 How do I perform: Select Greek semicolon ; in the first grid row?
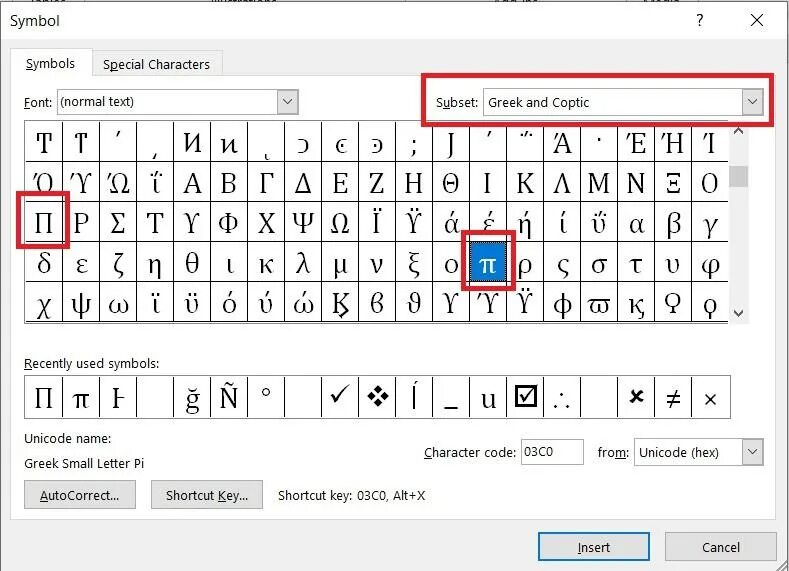(414, 142)
